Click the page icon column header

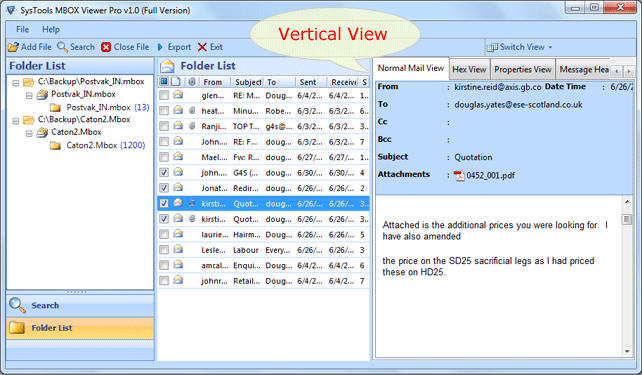coord(176,81)
